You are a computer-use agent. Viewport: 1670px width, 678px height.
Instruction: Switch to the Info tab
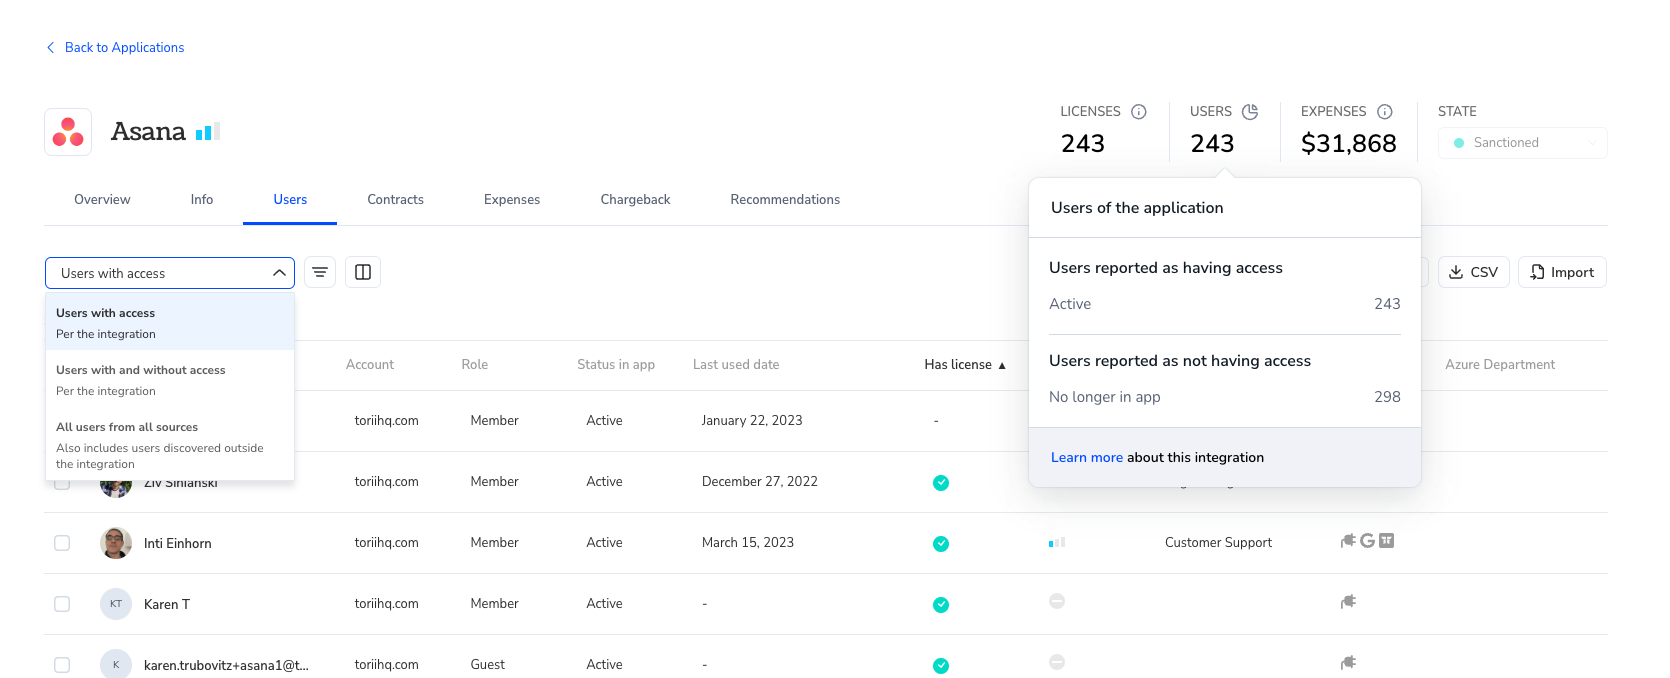pyautogui.click(x=202, y=200)
